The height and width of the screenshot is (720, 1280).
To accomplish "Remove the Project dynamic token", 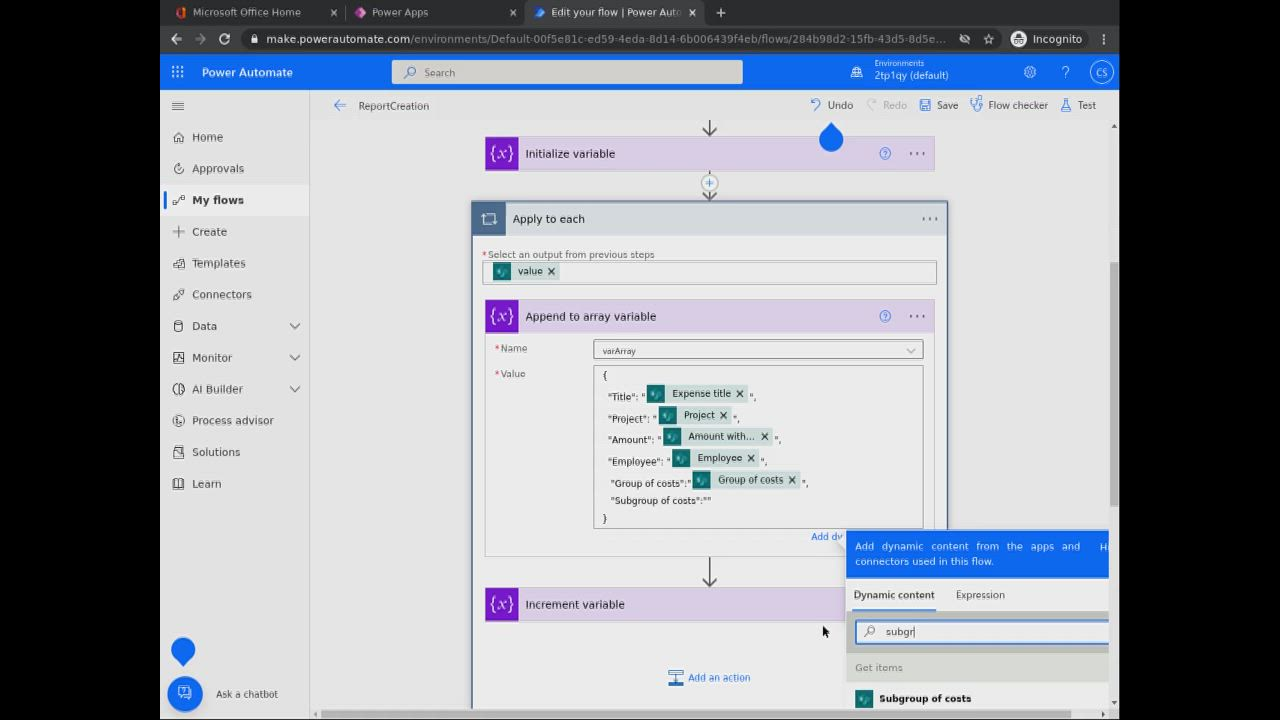I will [723, 416].
